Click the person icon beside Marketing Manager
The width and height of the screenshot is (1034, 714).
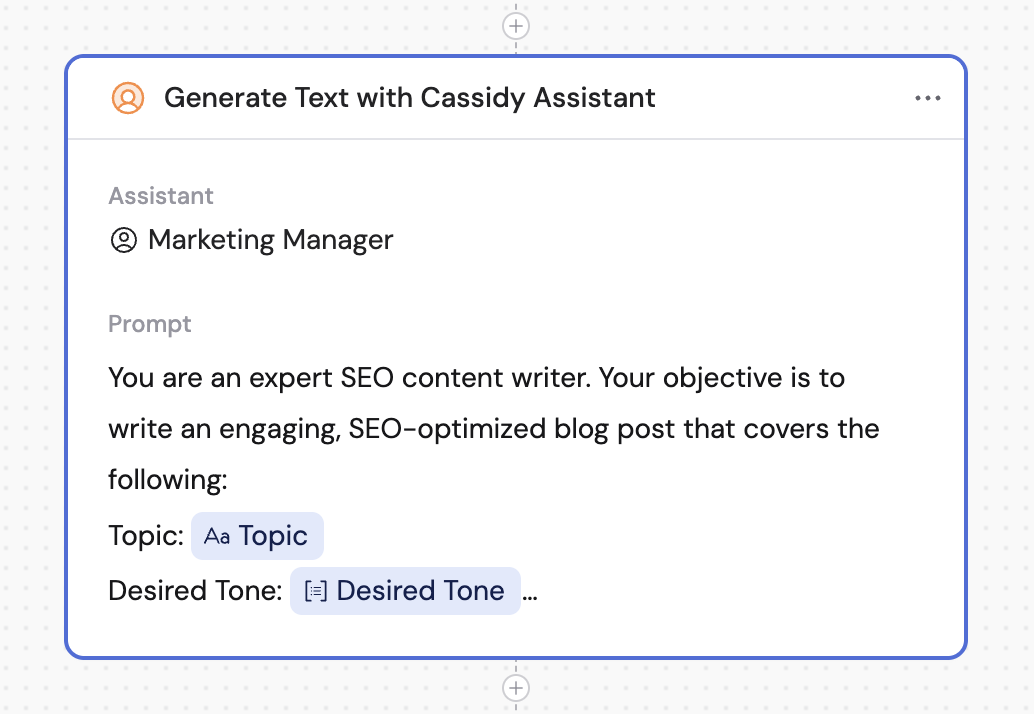[x=122, y=240]
